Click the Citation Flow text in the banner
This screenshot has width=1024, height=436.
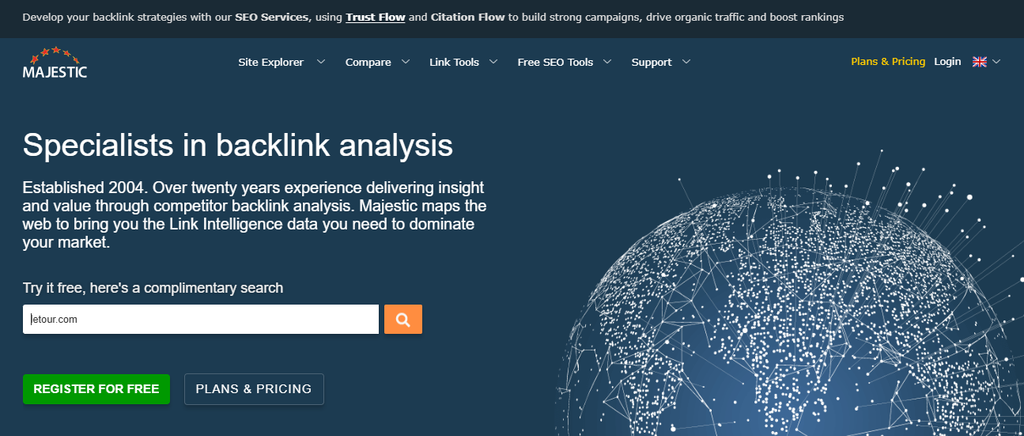(x=468, y=18)
